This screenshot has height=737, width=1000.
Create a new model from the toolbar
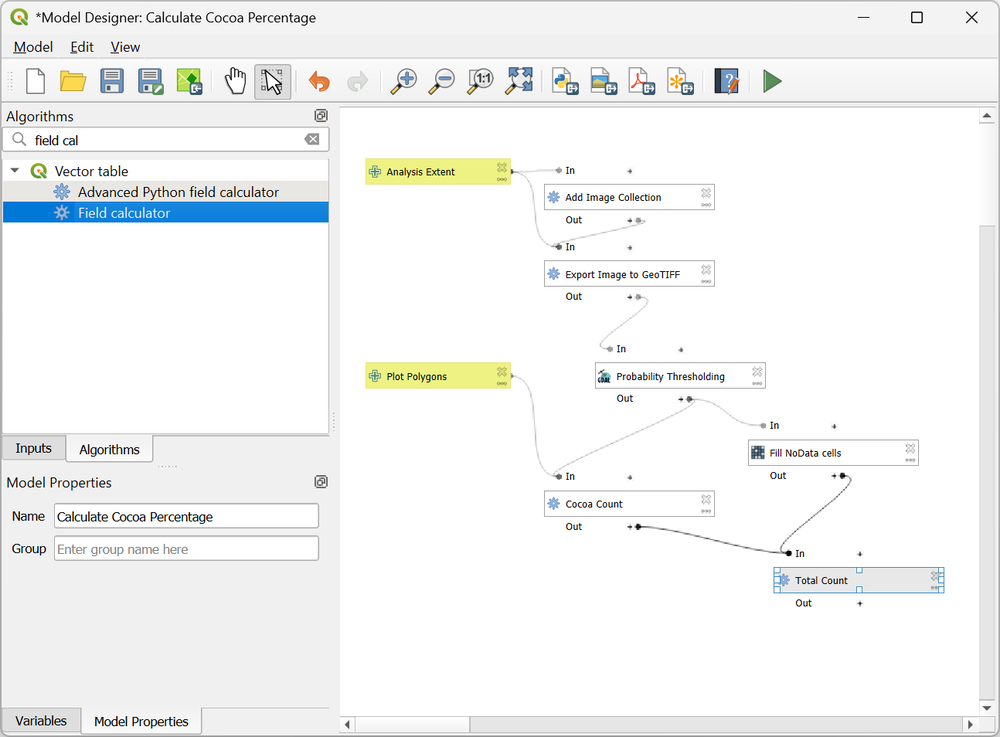point(35,82)
